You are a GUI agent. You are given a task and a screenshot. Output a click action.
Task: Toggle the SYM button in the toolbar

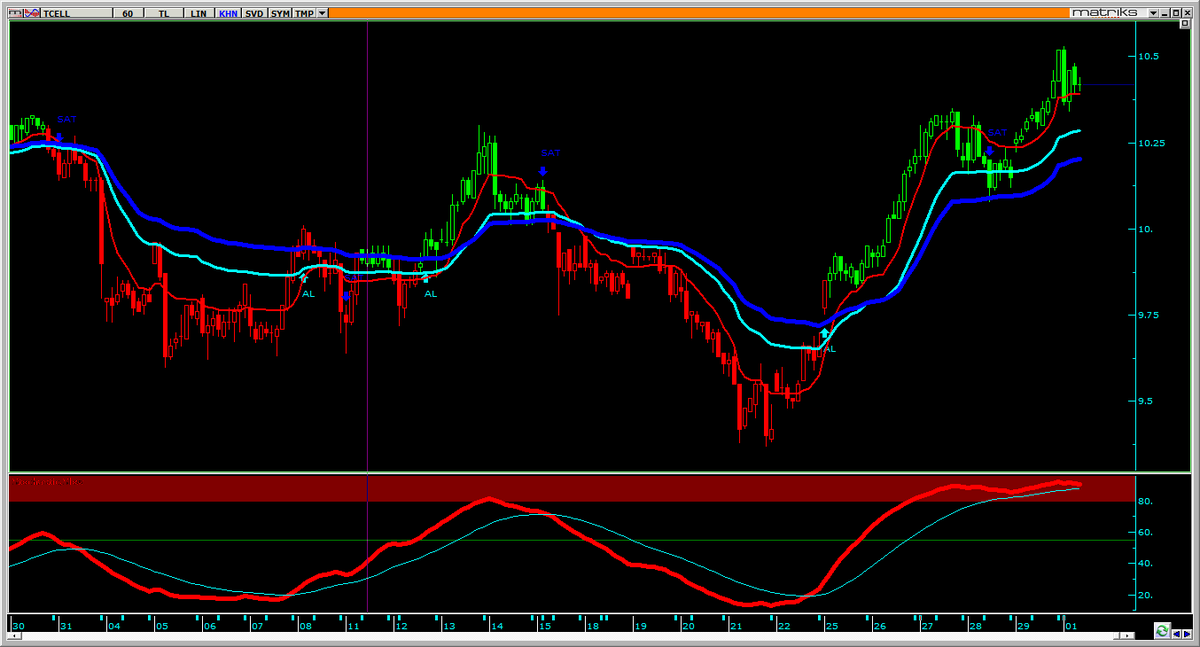point(280,13)
